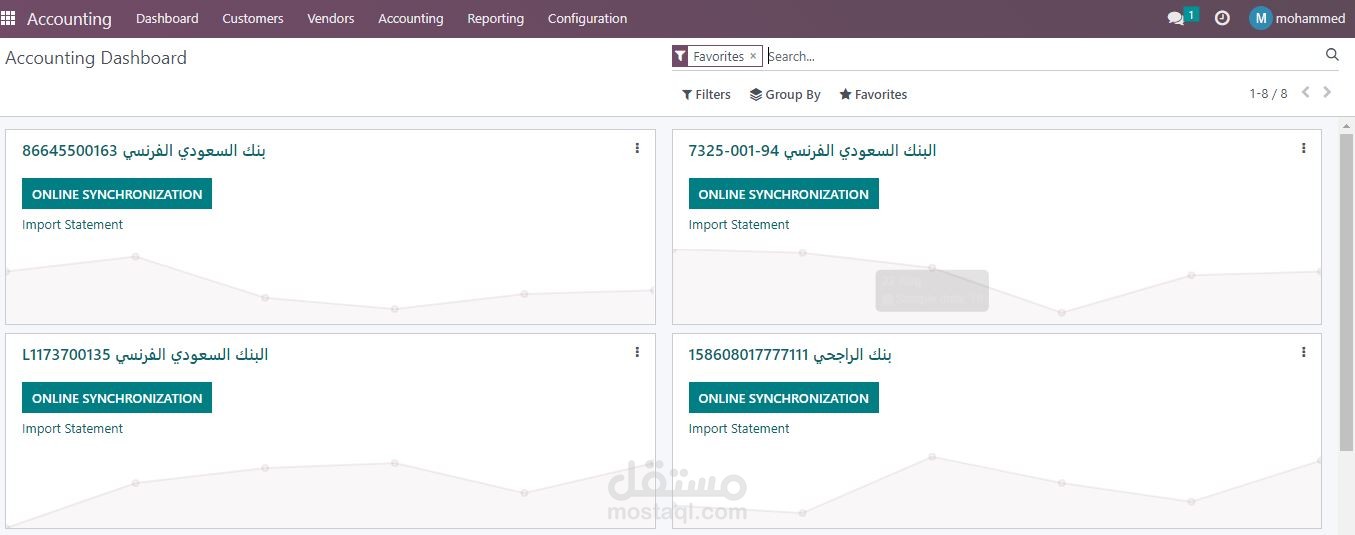Open the Configuration menu
Screen dimensions: 1355x535
coord(588,18)
